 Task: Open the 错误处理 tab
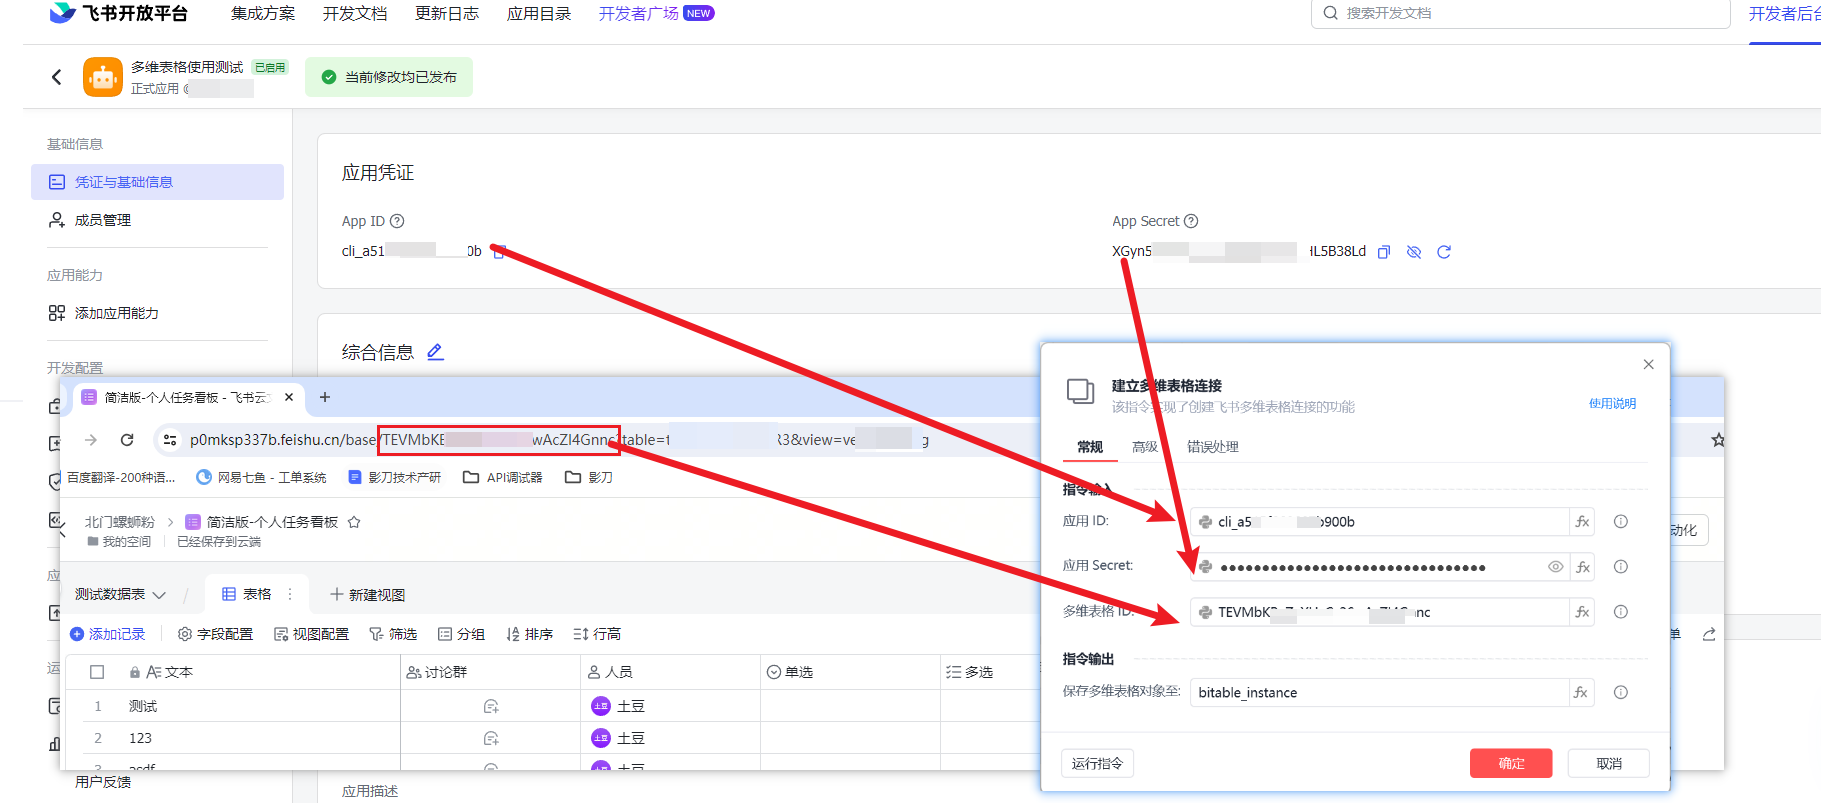(x=1212, y=447)
